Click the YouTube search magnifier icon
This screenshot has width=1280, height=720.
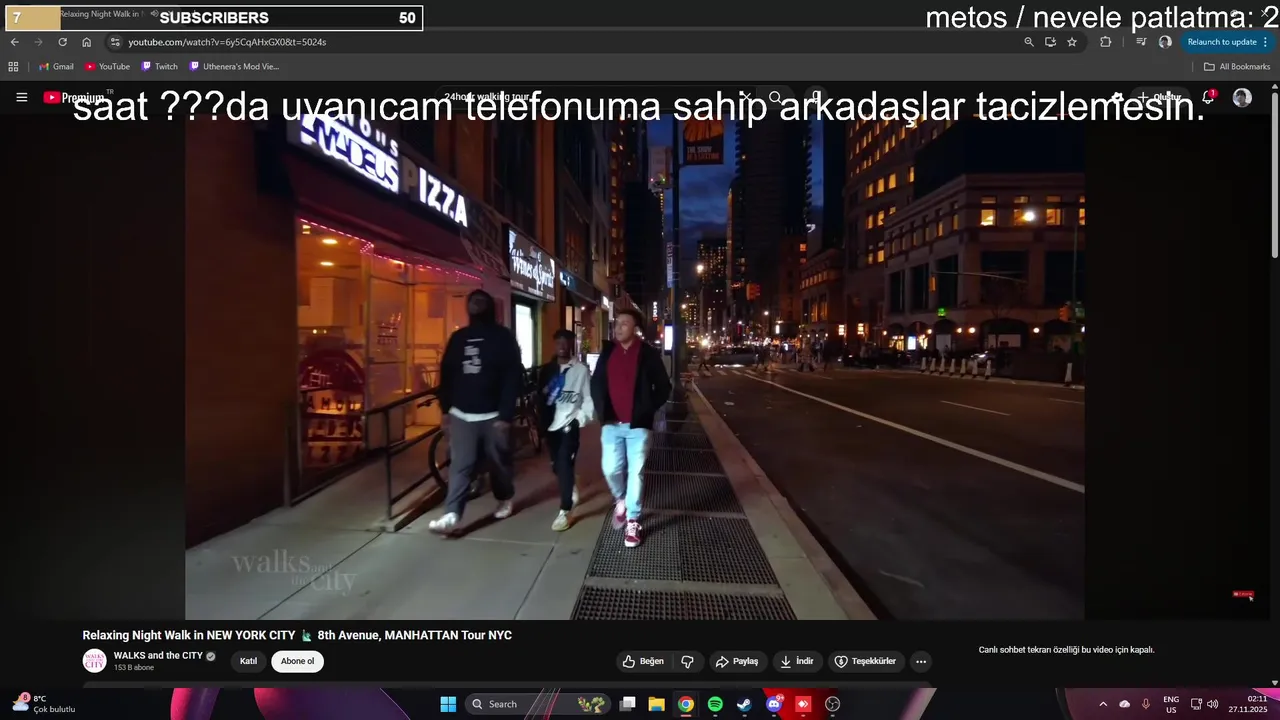click(x=775, y=97)
